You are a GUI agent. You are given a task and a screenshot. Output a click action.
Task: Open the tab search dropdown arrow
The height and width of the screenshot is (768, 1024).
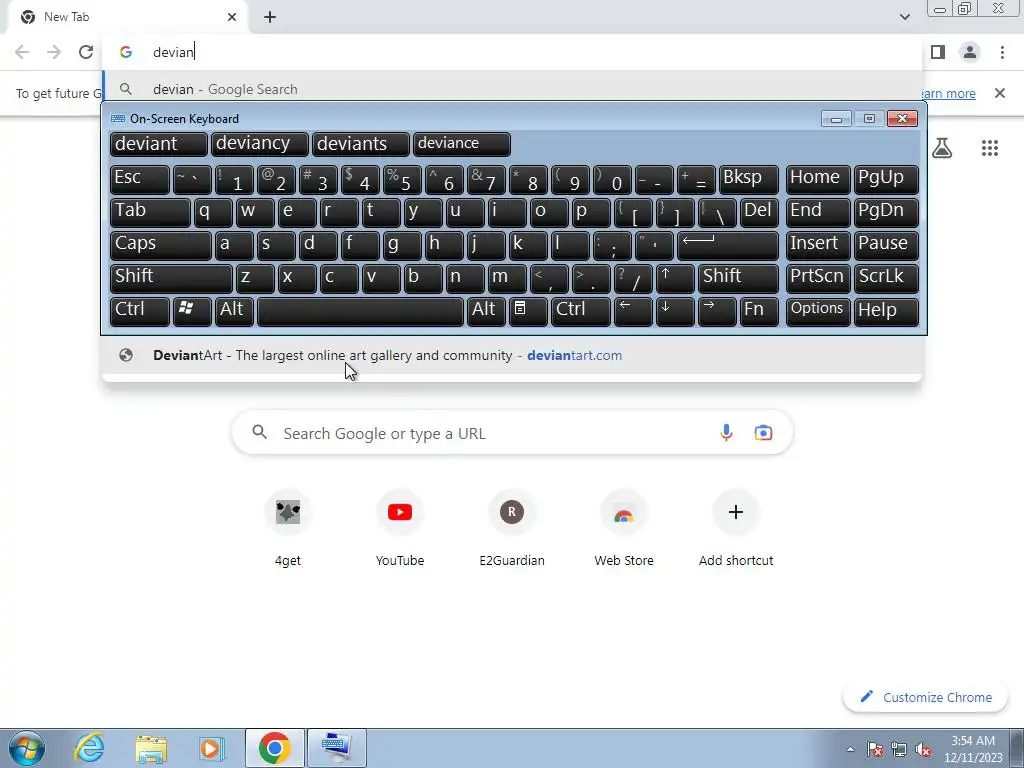pos(904,17)
